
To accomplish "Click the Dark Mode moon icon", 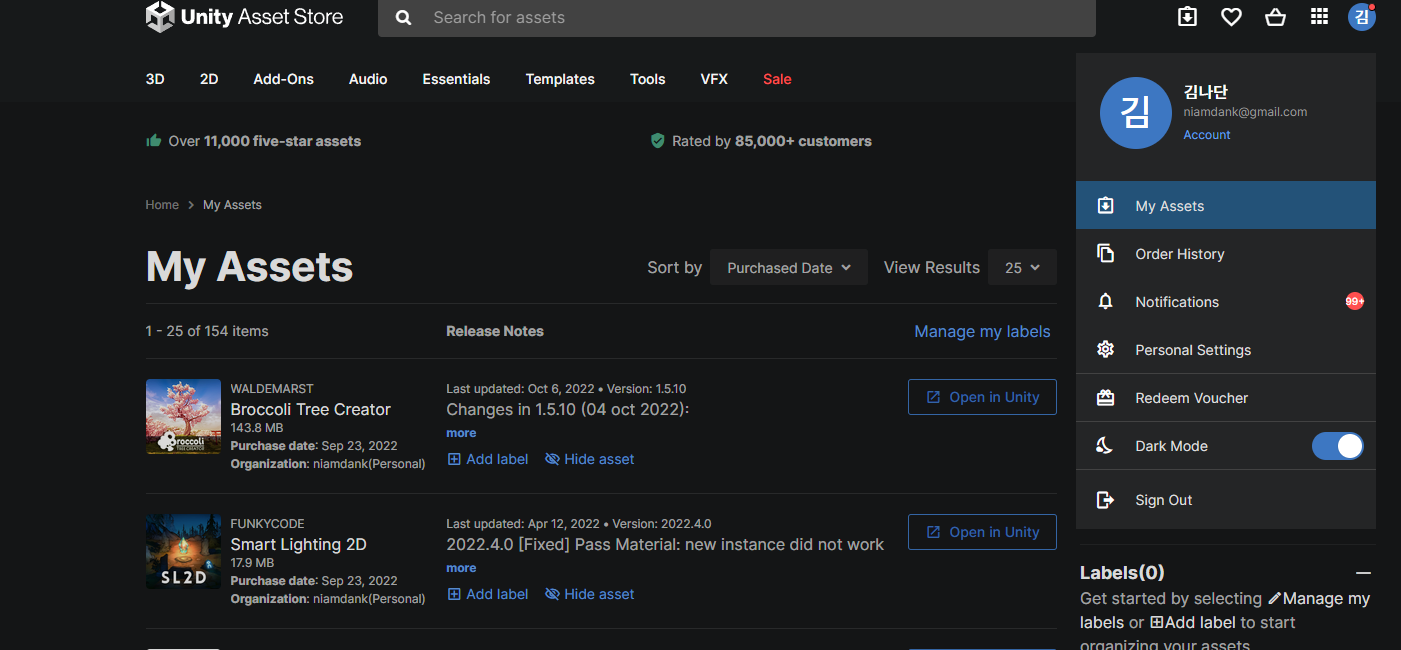I will tap(1105, 446).
